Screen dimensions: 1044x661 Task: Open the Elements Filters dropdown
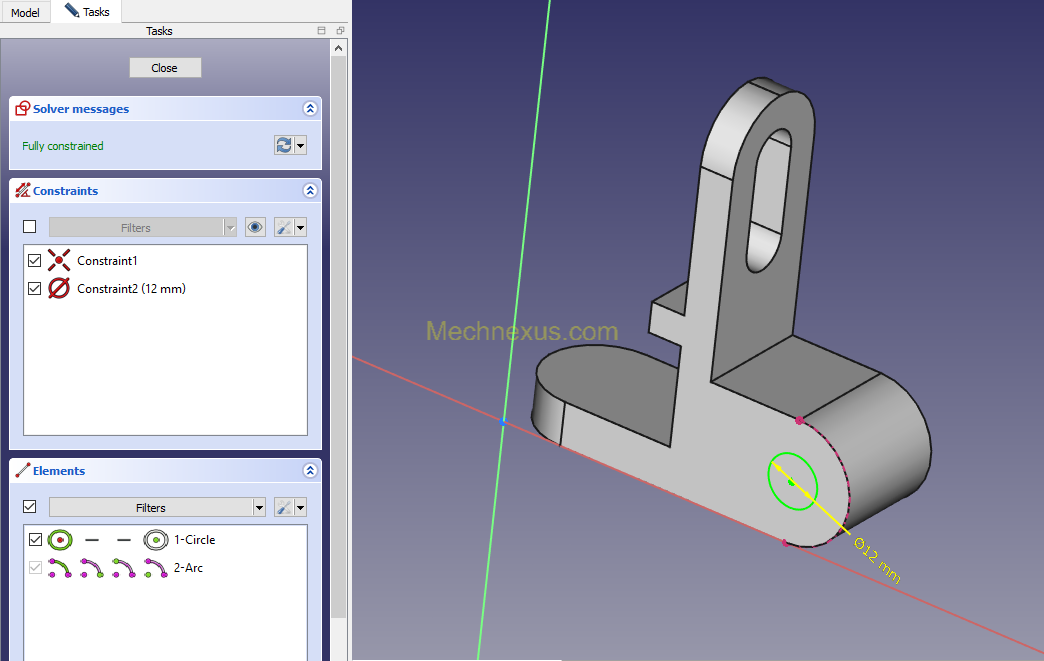pos(158,508)
